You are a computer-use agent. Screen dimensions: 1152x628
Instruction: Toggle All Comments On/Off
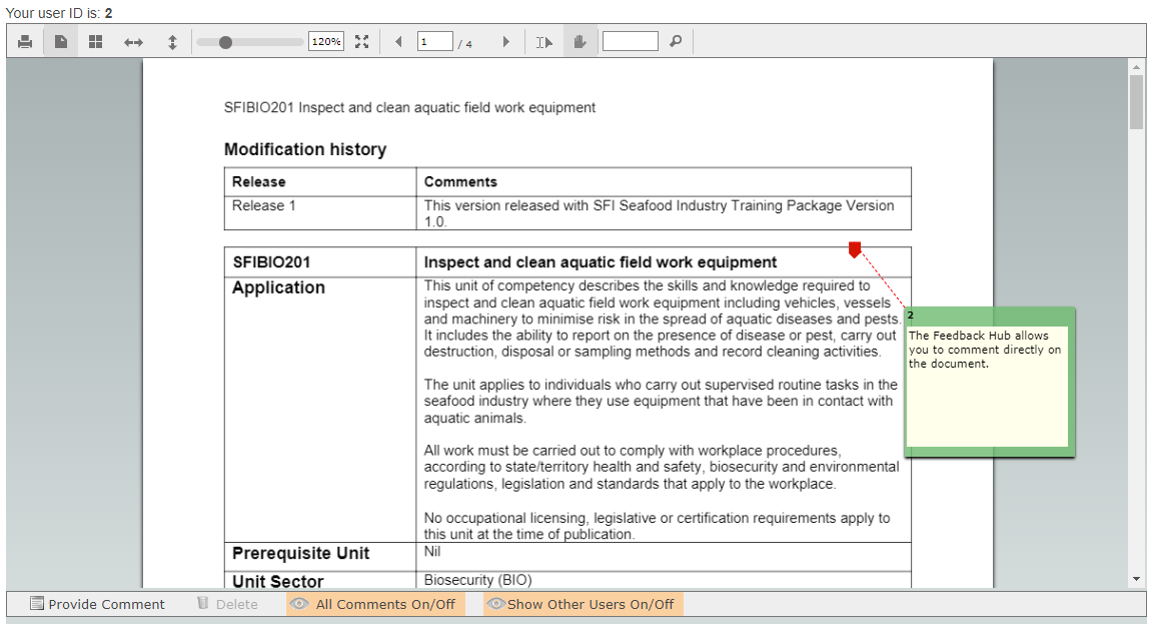click(375, 604)
